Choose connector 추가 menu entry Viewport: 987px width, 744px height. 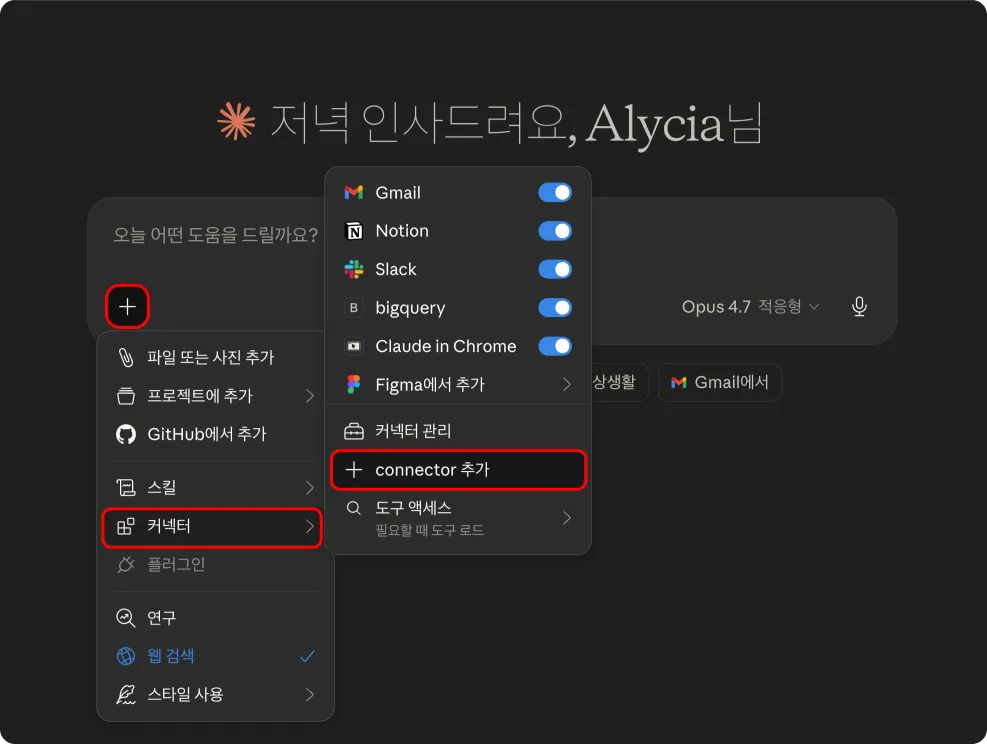click(458, 470)
